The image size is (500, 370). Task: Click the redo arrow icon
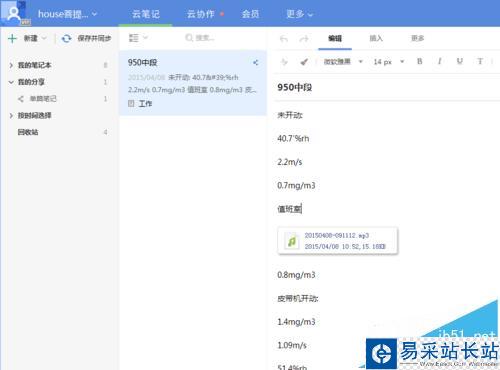(304, 39)
